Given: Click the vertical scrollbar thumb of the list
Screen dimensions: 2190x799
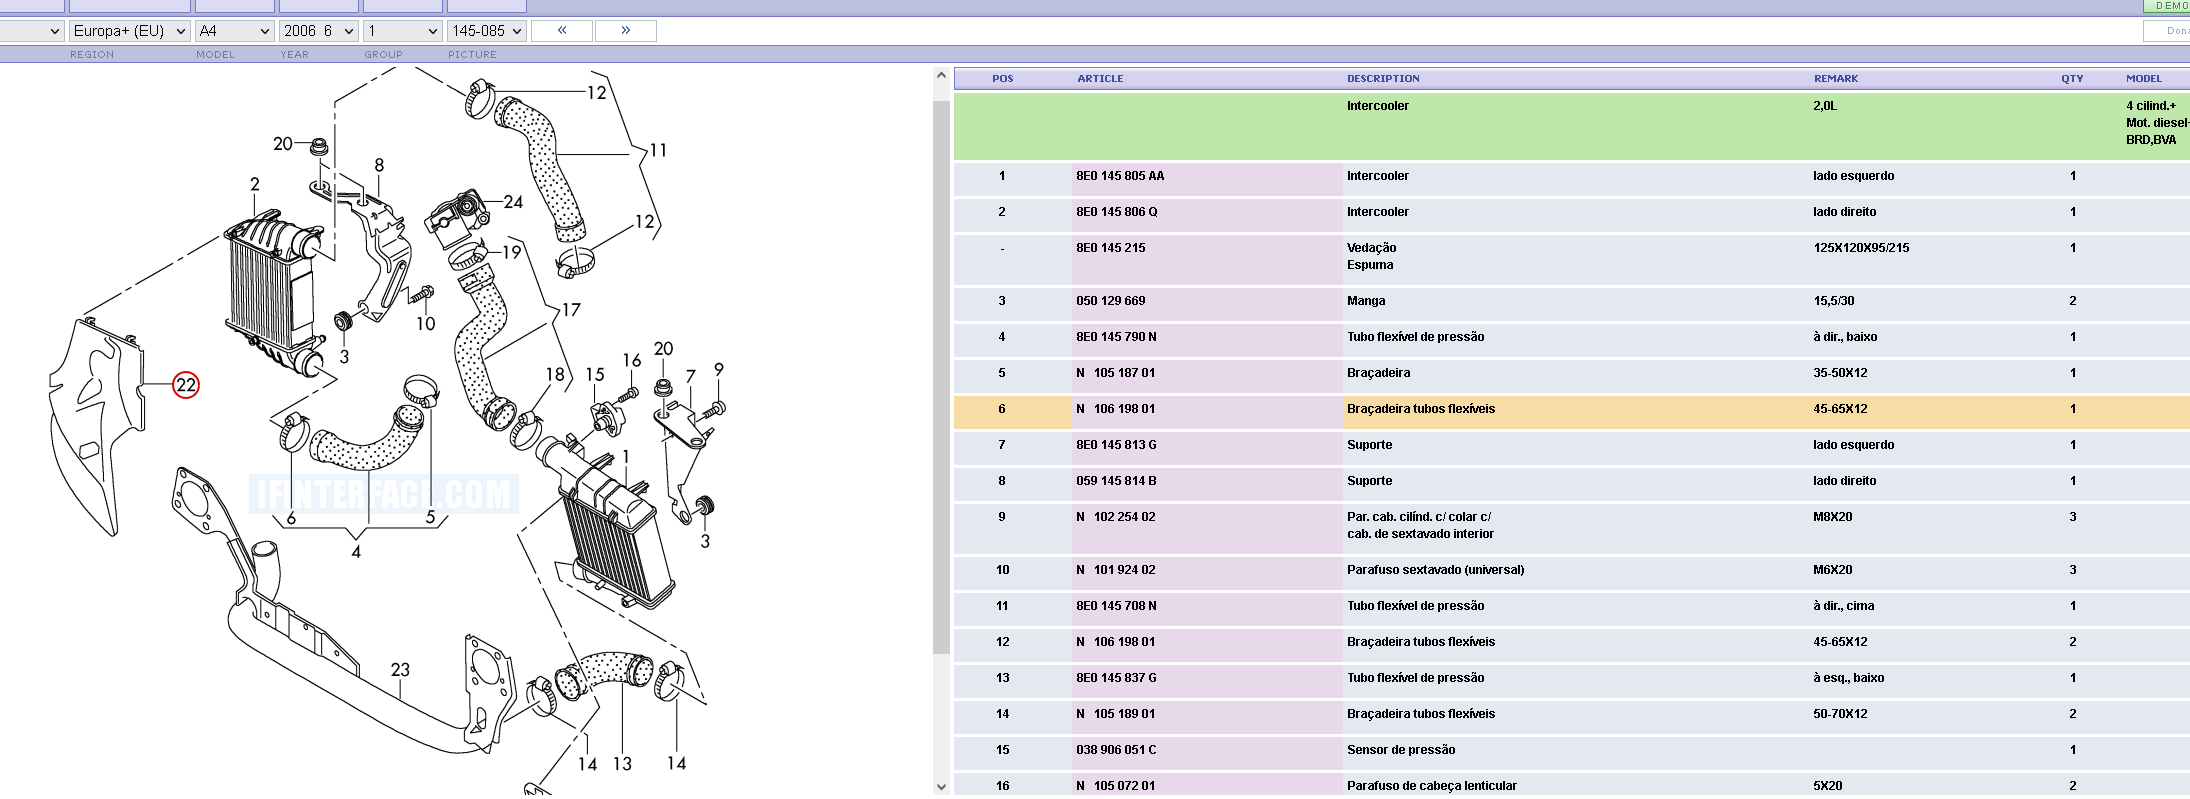Looking at the screenshot, I should click(941, 377).
